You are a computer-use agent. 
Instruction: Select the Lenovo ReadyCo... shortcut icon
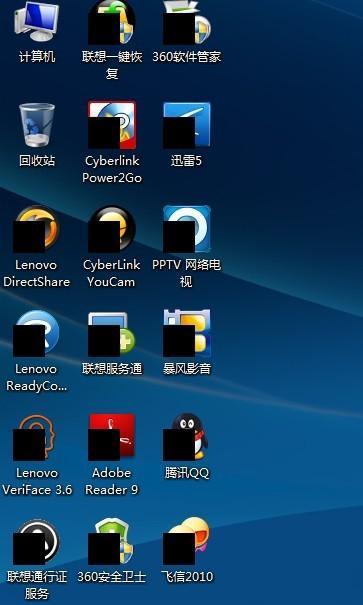[36, 333]
